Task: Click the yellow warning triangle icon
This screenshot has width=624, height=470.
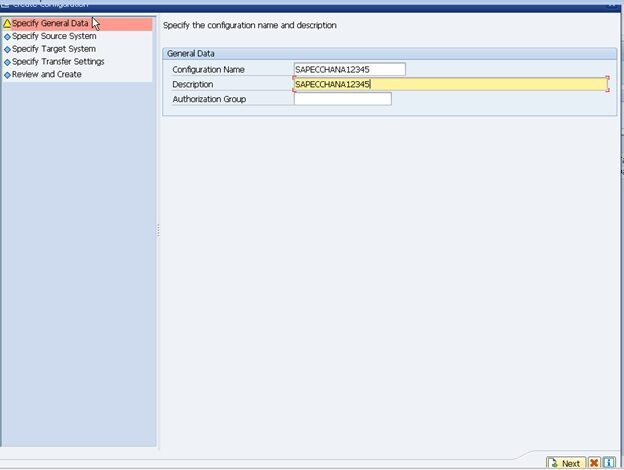Action: [x=7, y=23]
